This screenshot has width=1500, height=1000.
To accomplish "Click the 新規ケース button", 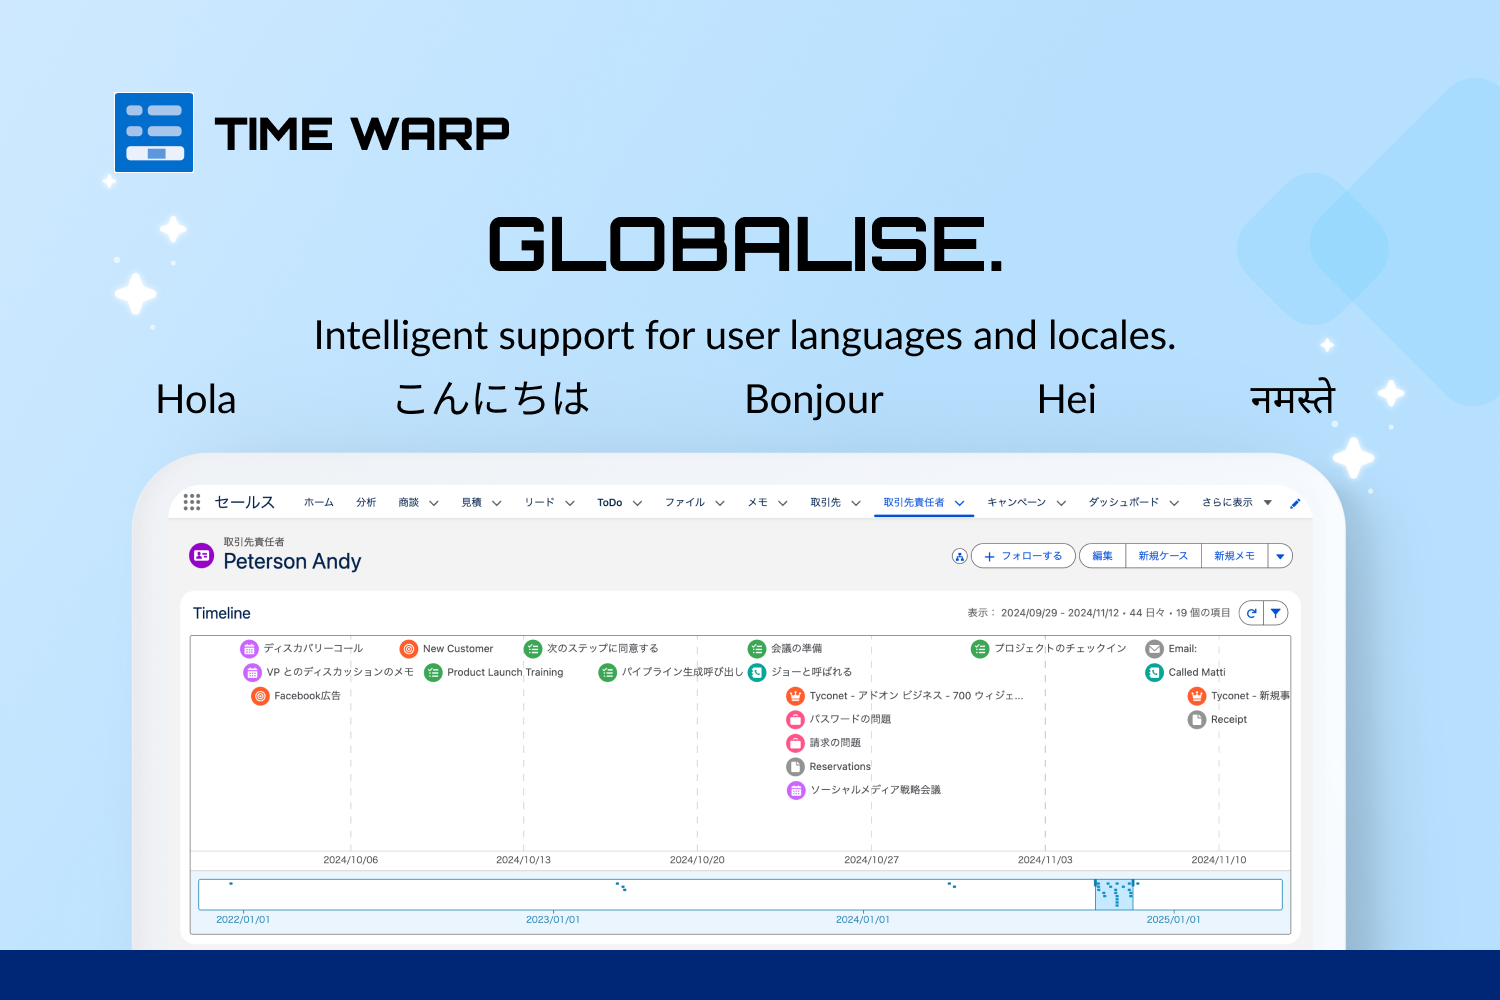I will click(1163, 556).
